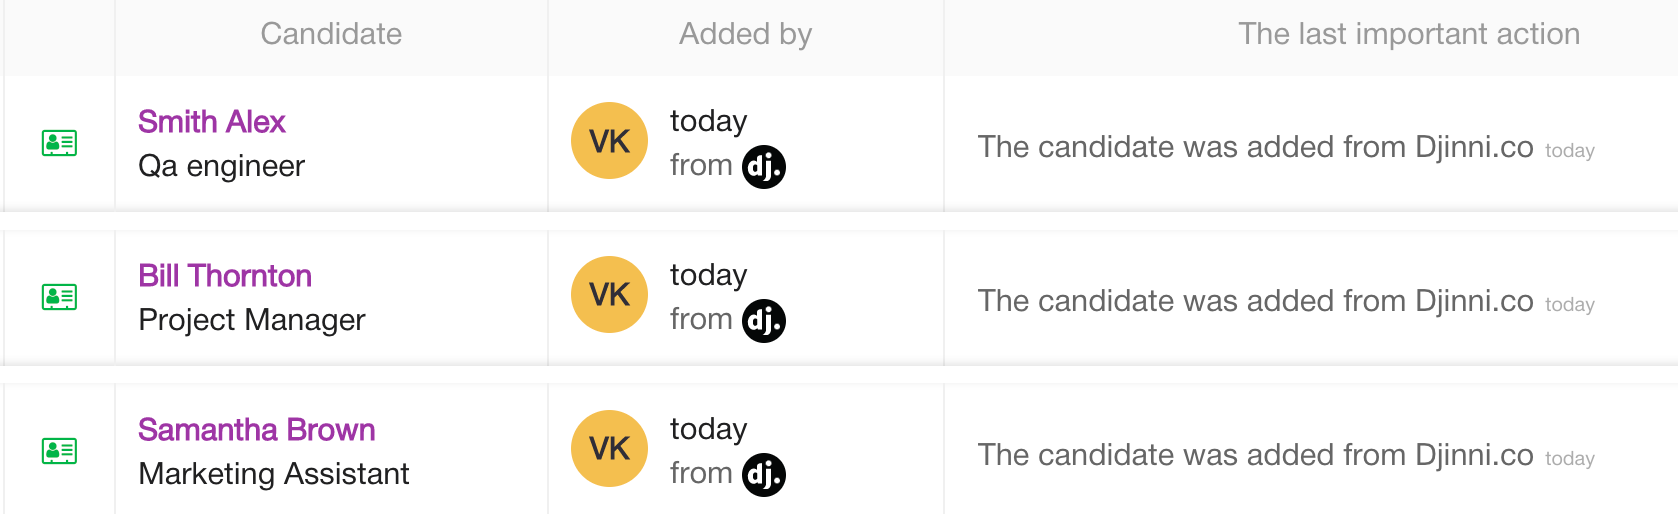Click the Djinni logo in Samantha Brown's row
The width and height of the screenshot is (1678, 514).
(x=764, y=475)
